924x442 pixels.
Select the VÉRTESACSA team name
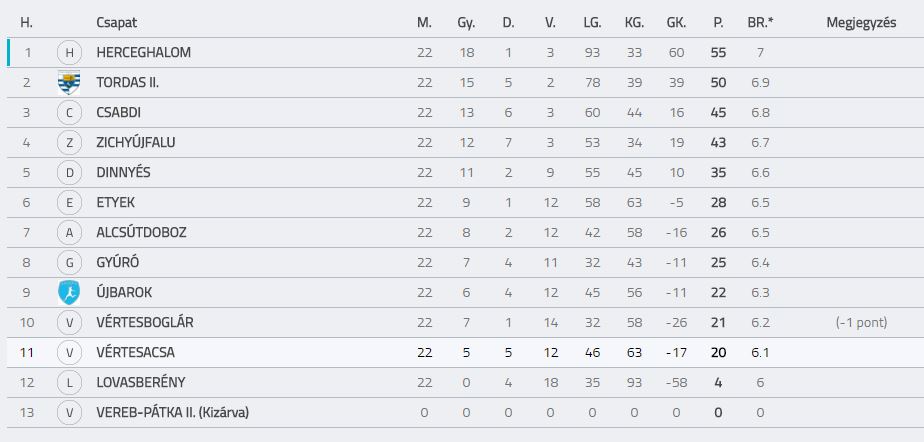tap(135, 352)
